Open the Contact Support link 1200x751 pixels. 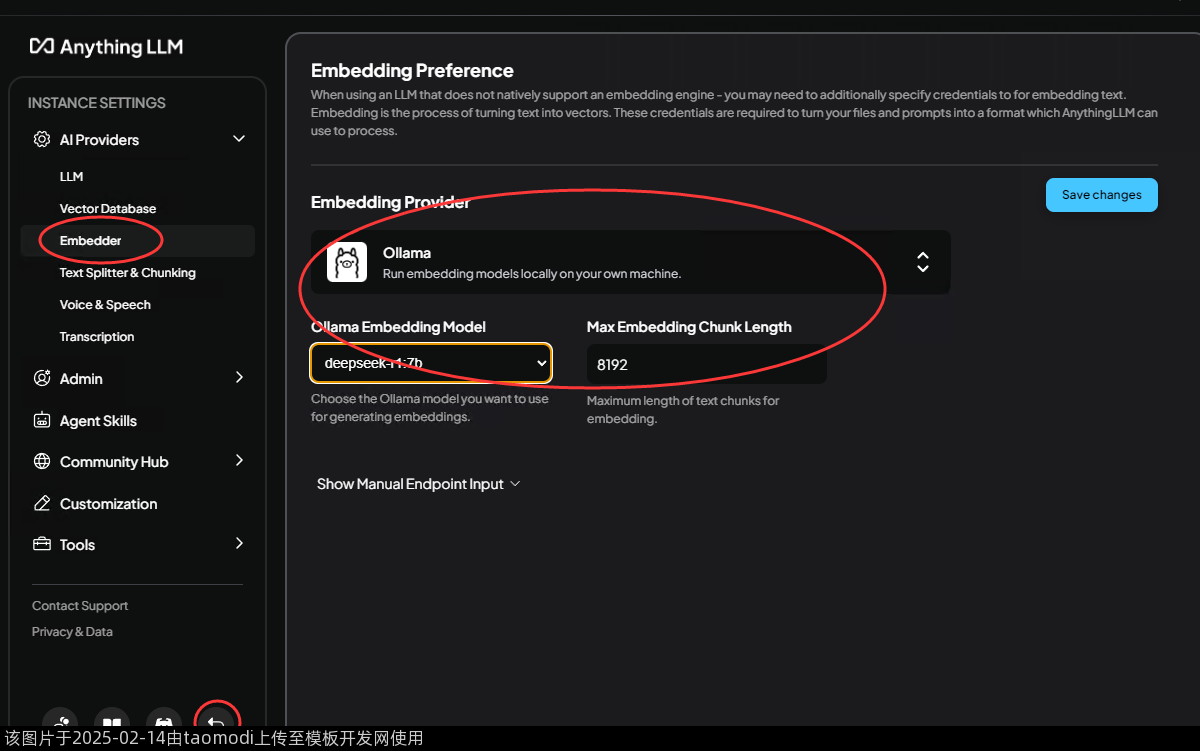80,606
